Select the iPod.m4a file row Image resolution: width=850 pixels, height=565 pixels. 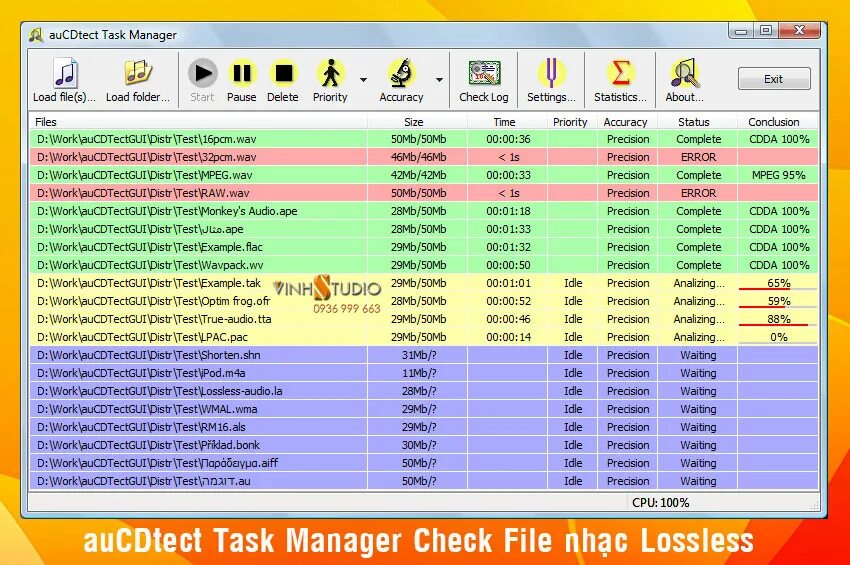coord(424,373)
